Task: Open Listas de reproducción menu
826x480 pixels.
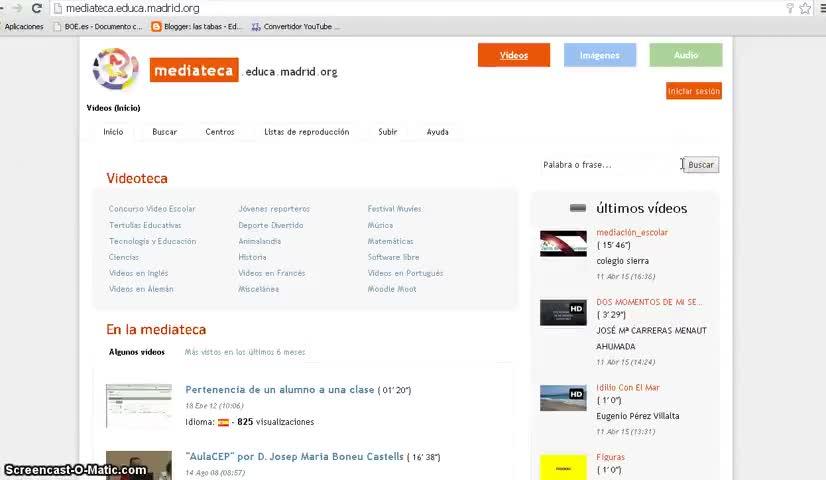Action: coord(307,132)
